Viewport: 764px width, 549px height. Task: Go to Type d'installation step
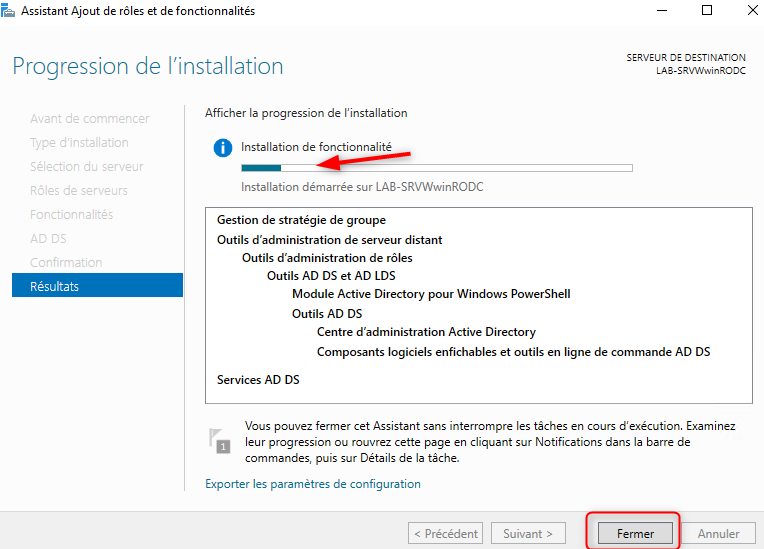79,142
